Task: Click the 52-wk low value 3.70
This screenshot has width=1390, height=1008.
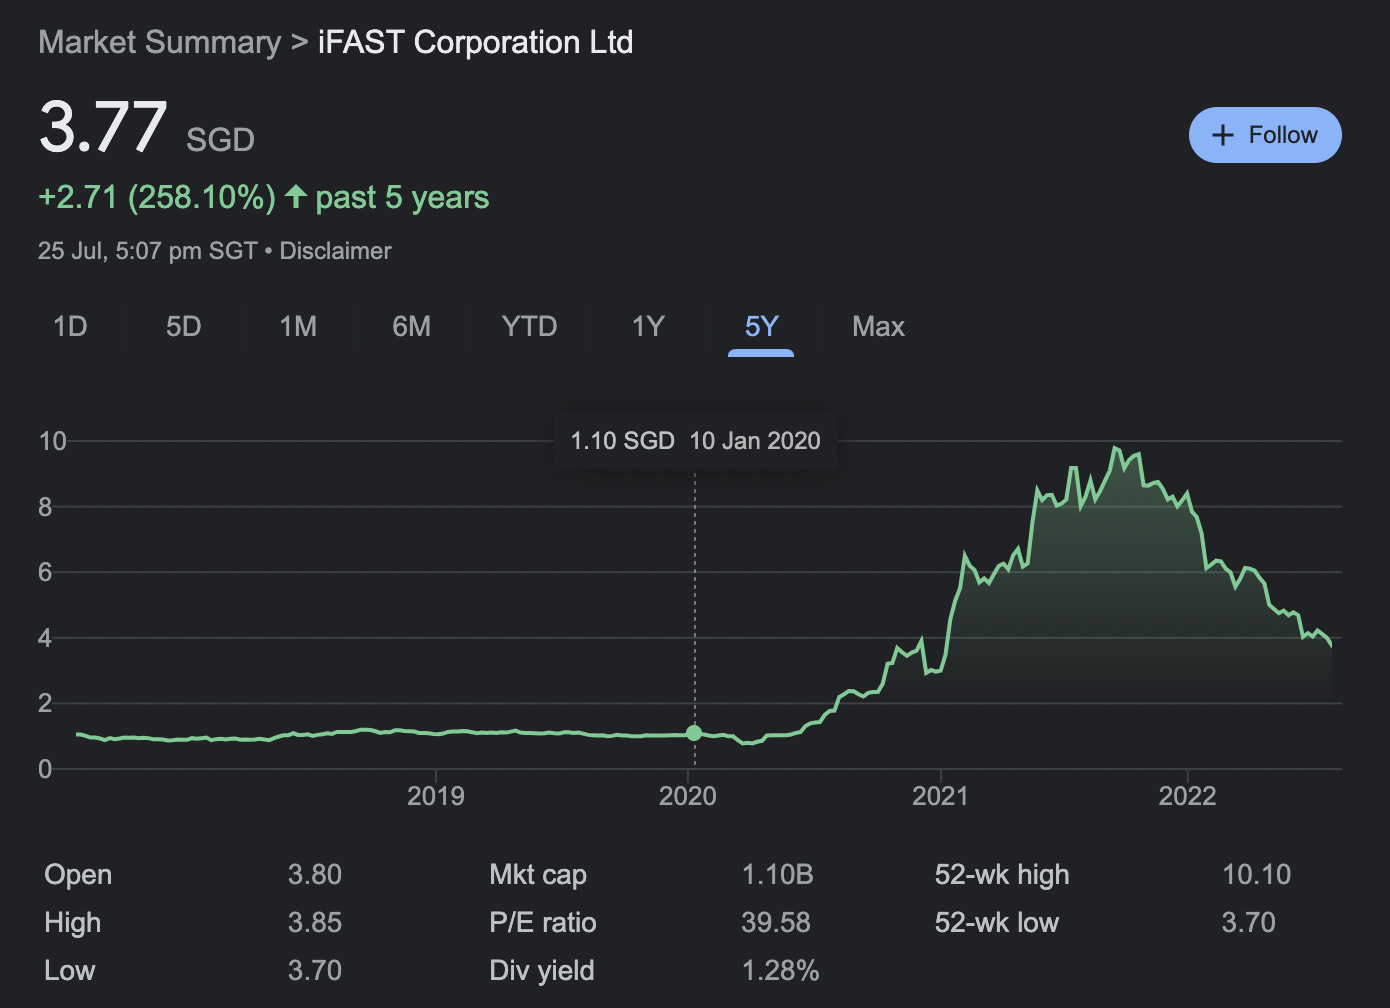Action: click(x=1249, y=922)
